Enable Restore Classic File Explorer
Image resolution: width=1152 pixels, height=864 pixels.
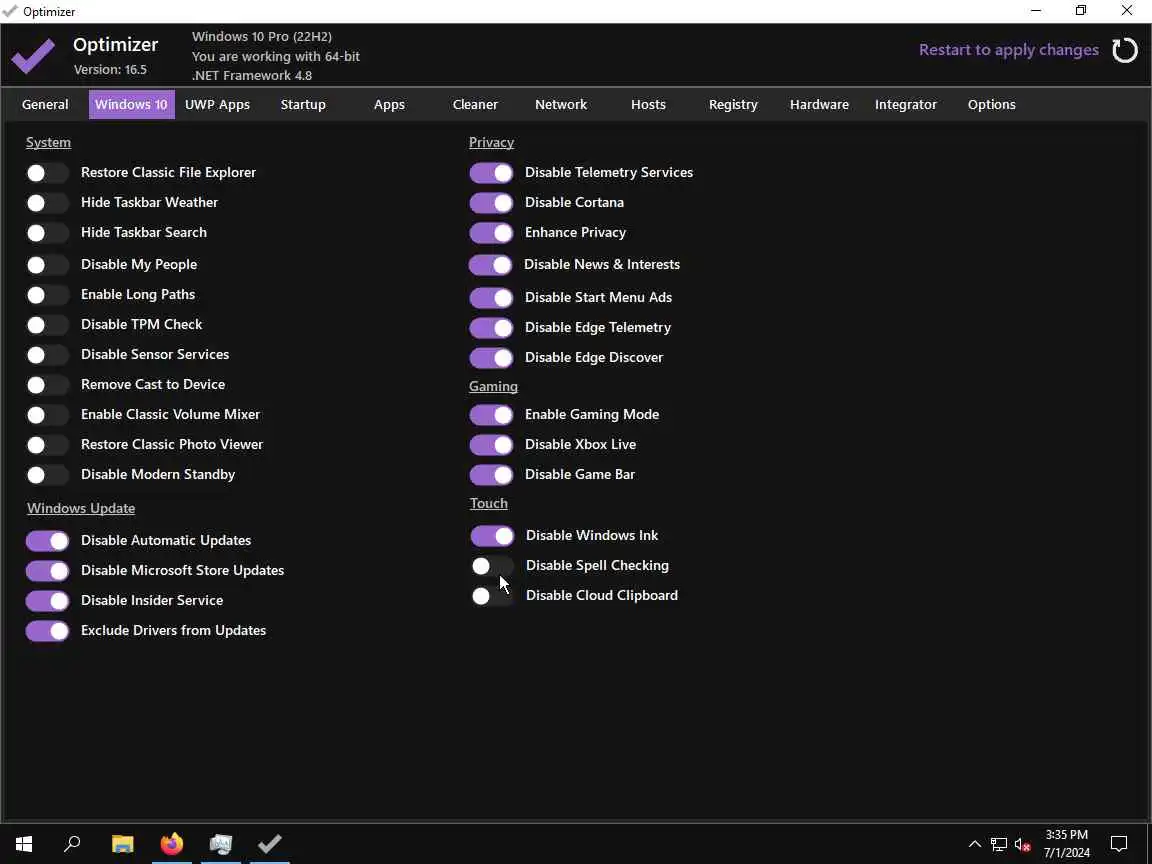(x=47, y=173)
